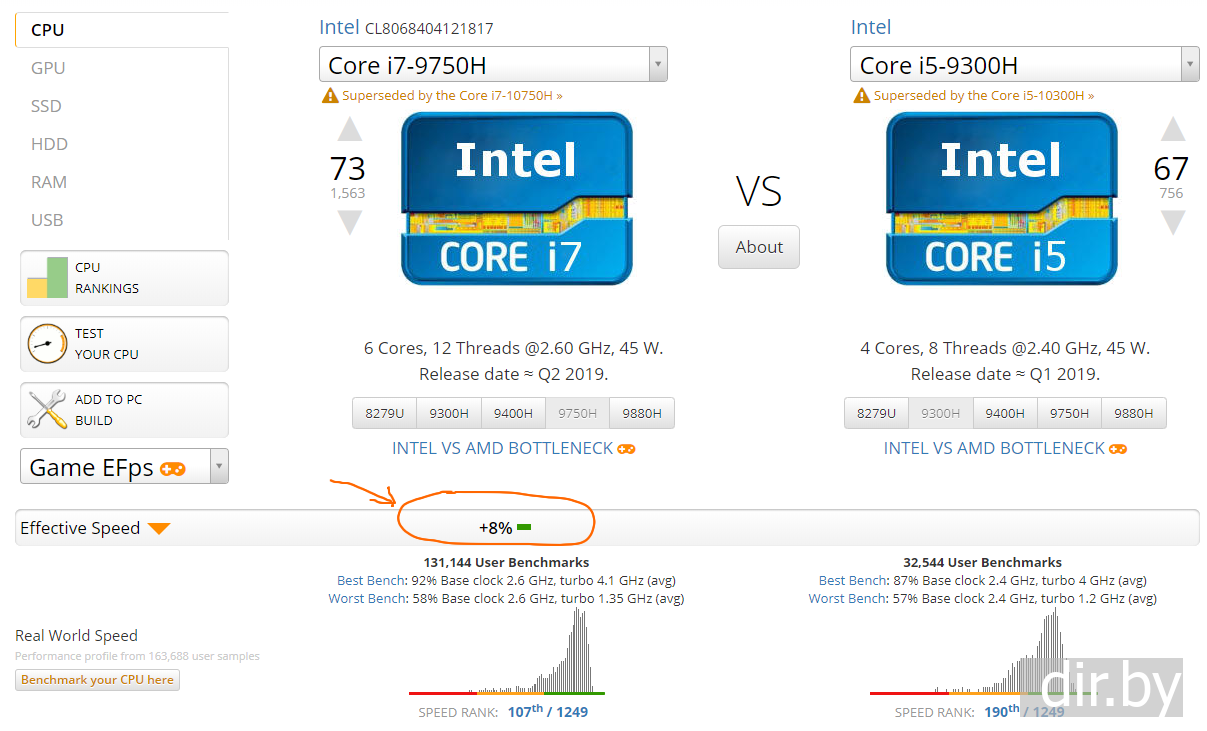
Task: Click Benchmark your CPU here button
Action: 97,680
